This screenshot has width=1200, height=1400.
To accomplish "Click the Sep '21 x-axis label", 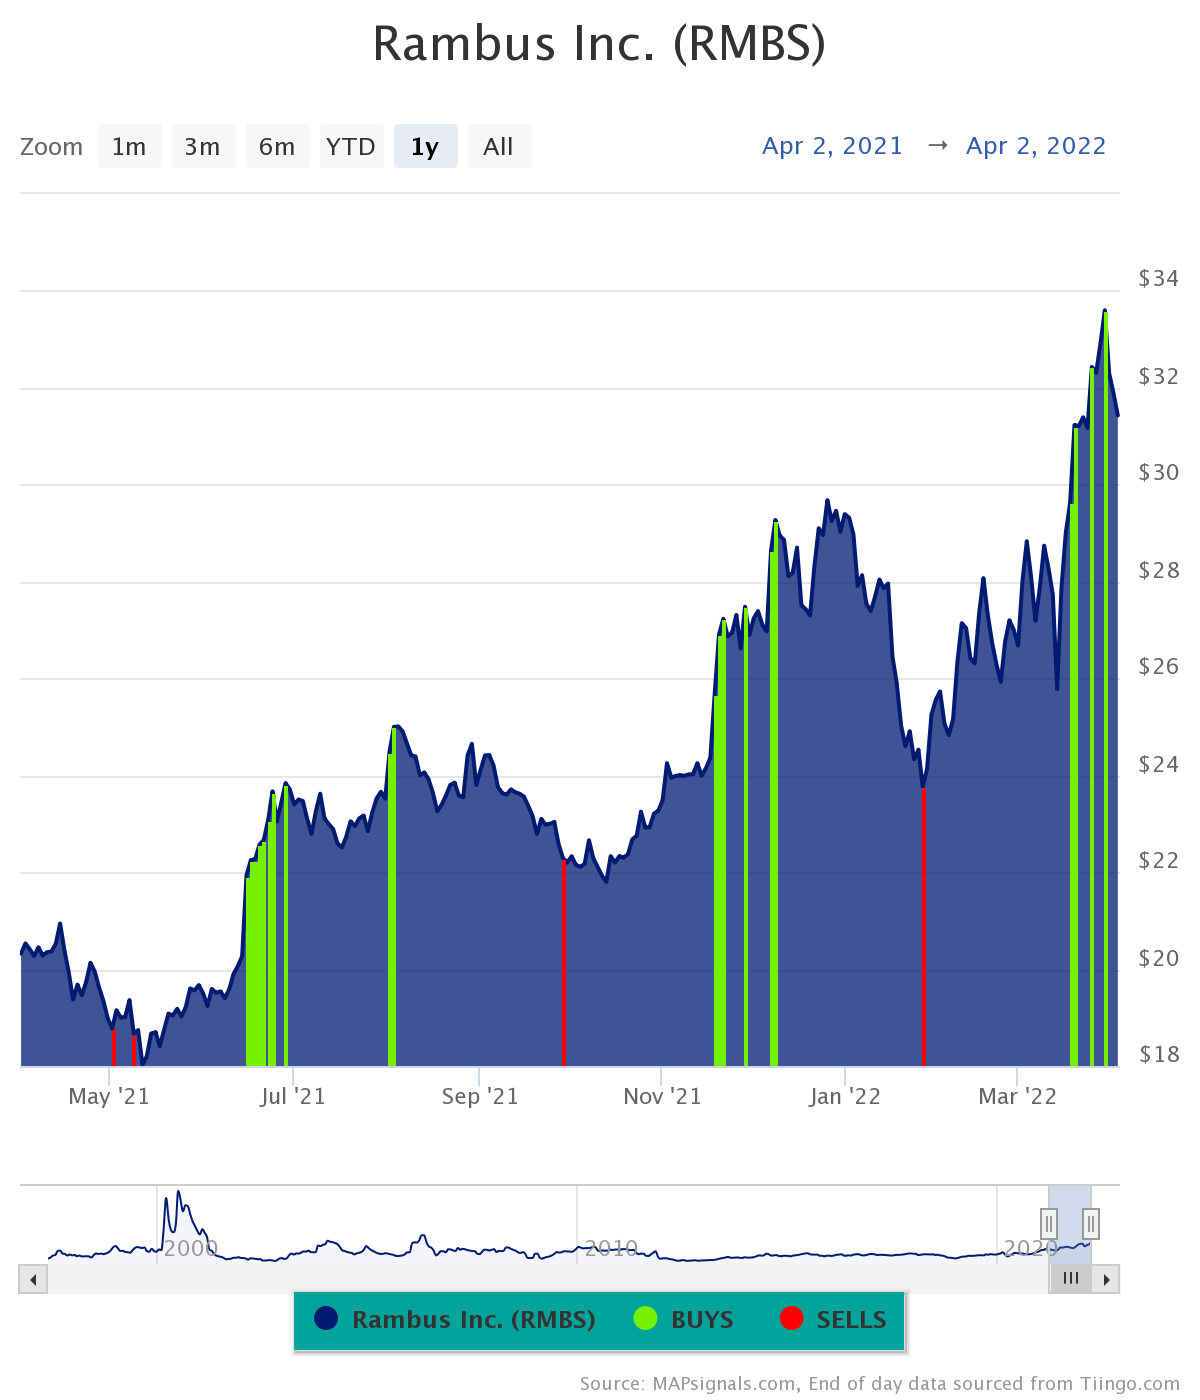I will [x=480, y=1096].
